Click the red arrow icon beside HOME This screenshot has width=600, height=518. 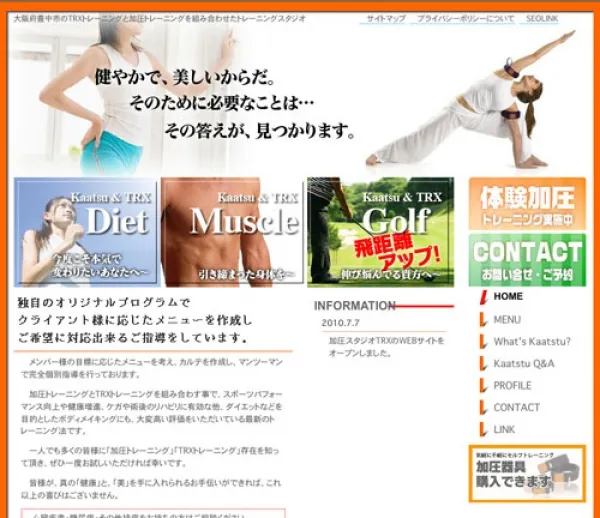pos(484,298)
